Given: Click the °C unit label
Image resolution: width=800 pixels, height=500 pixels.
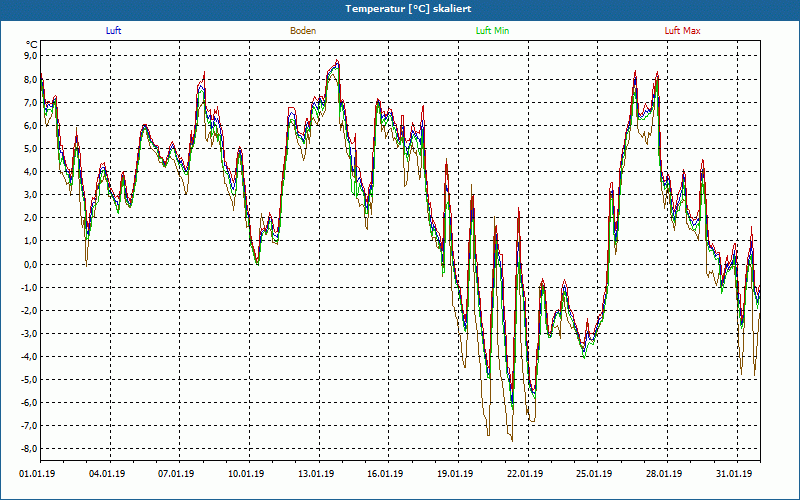Looking at the screenshot, I should click(32, 45).
